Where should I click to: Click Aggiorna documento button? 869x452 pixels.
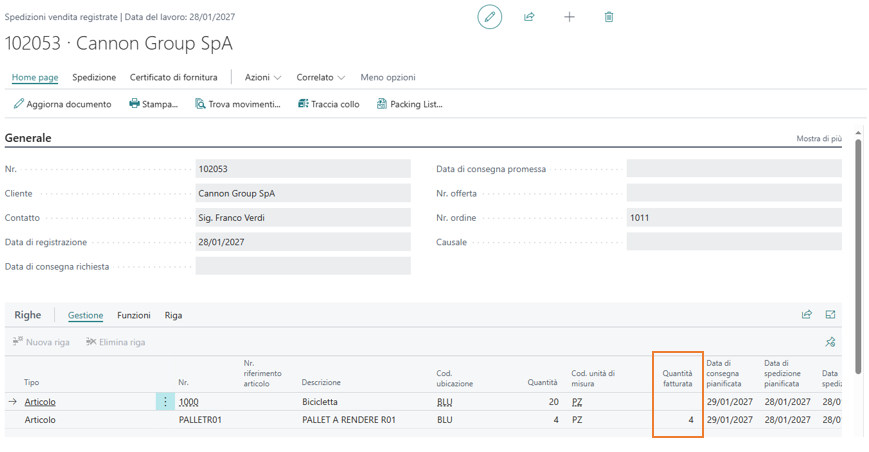tap(63, 104)
